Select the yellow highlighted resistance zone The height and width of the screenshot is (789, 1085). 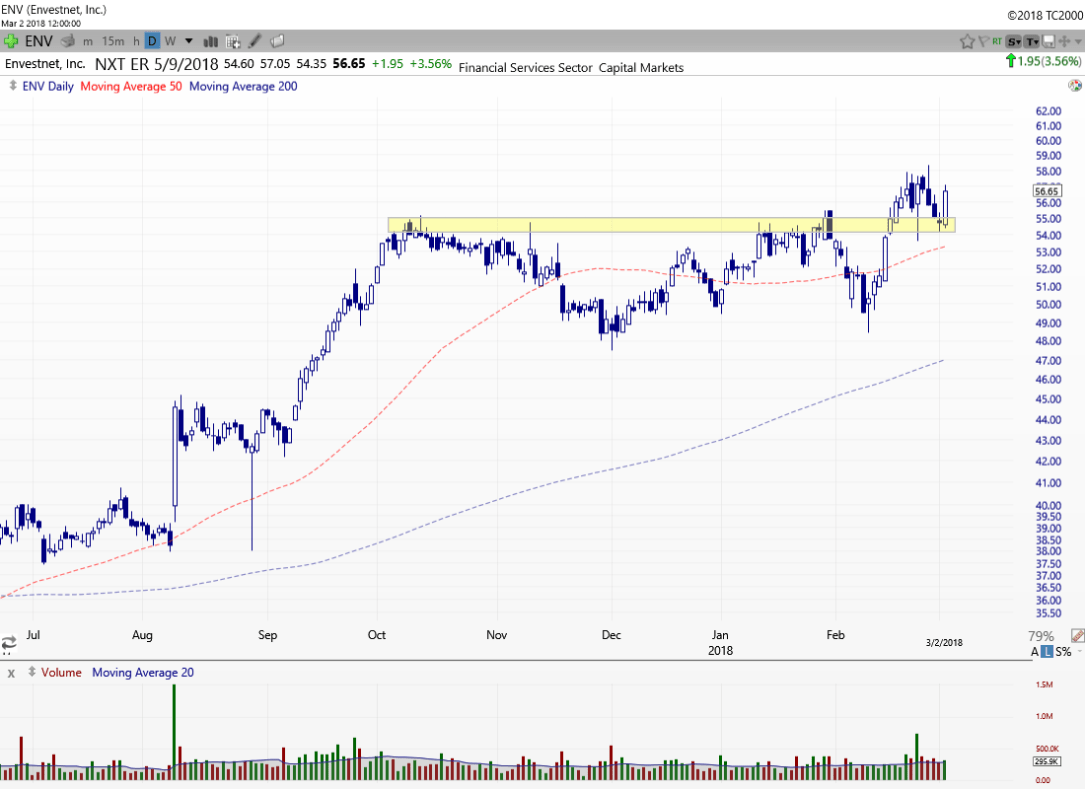(x=670, y=225)
